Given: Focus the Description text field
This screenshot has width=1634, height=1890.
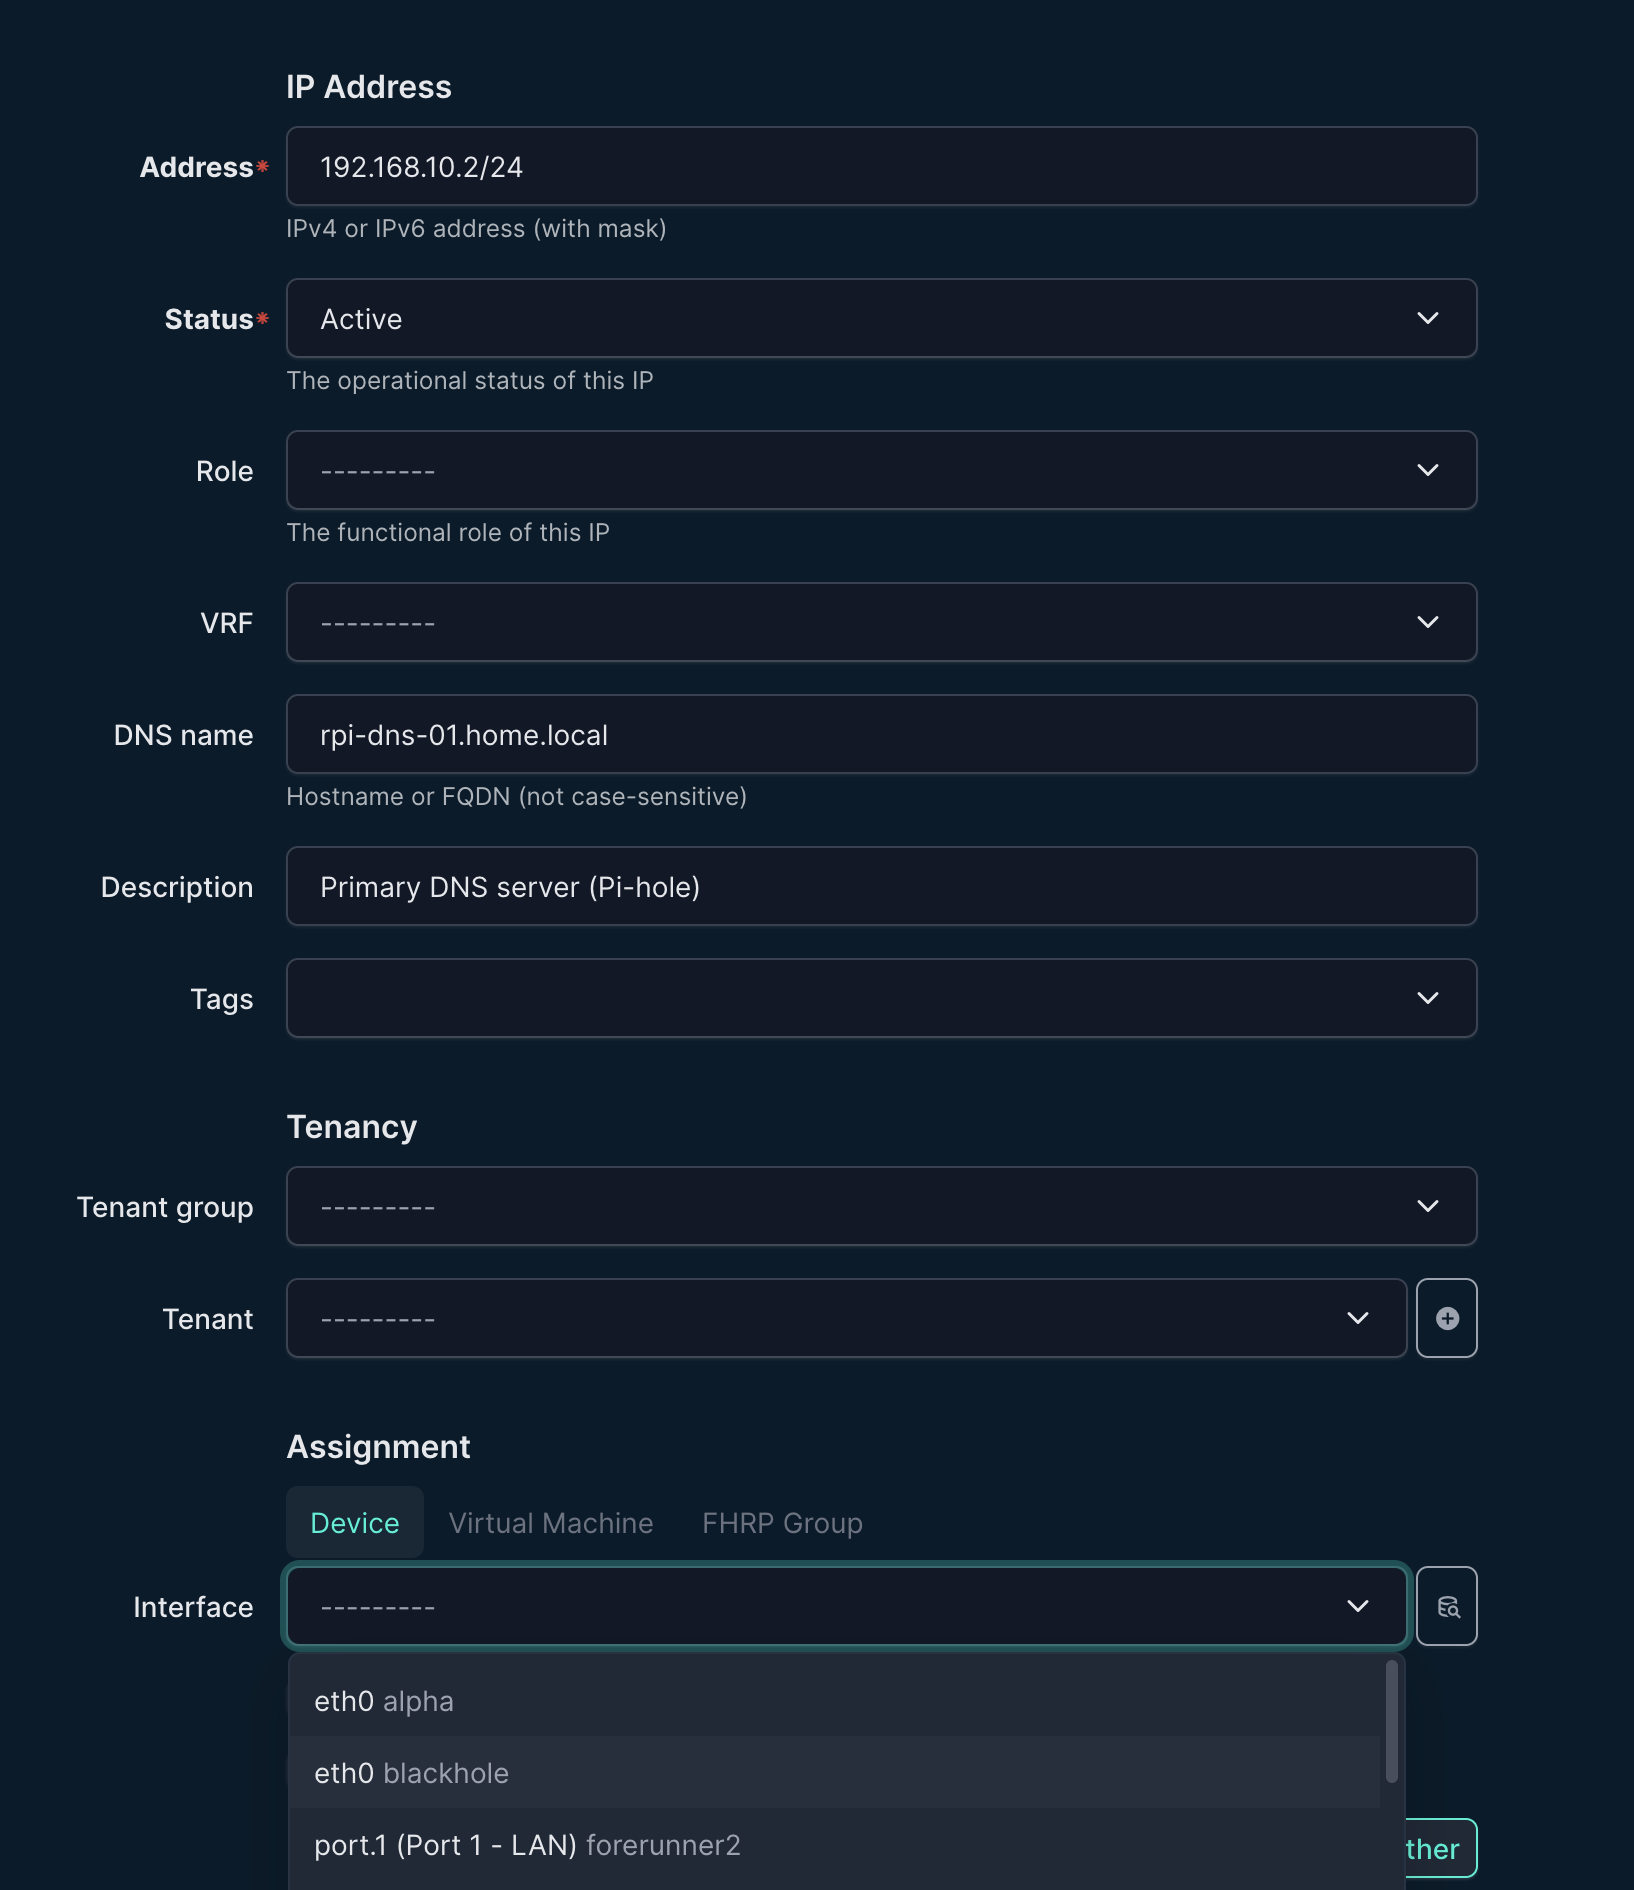Looking at the screenshot, I should point(880,887).
